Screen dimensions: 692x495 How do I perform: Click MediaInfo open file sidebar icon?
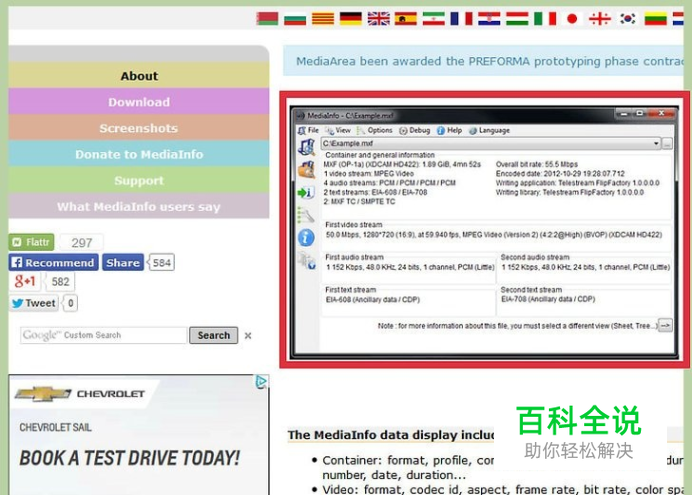[x=306, y=147]
